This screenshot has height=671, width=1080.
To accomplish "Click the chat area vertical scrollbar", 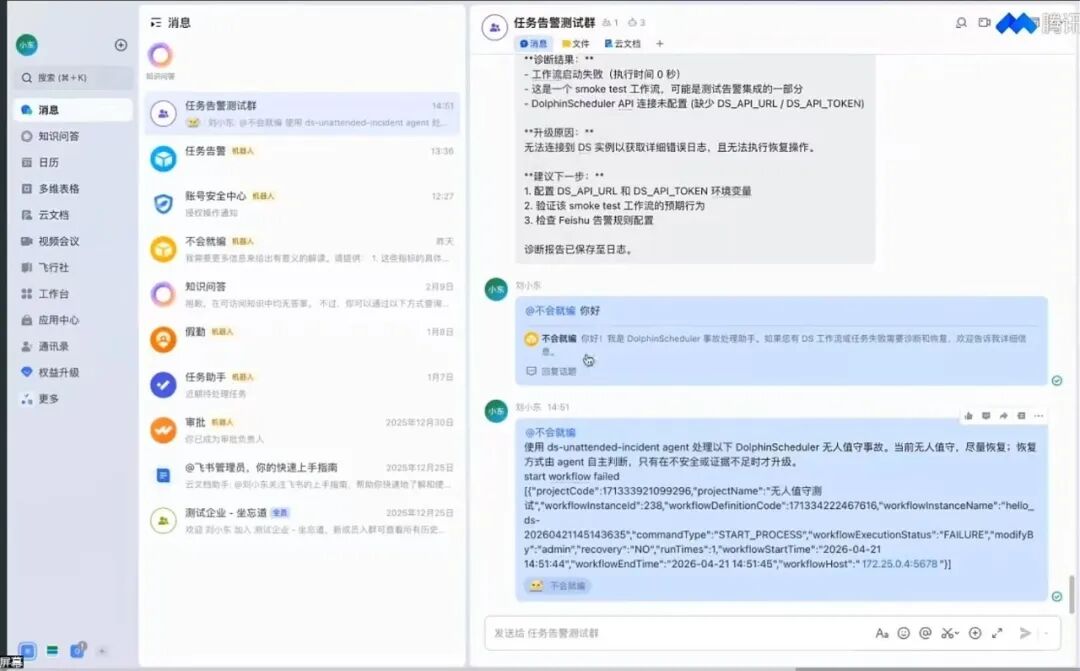I will (x=1072, y=594).
